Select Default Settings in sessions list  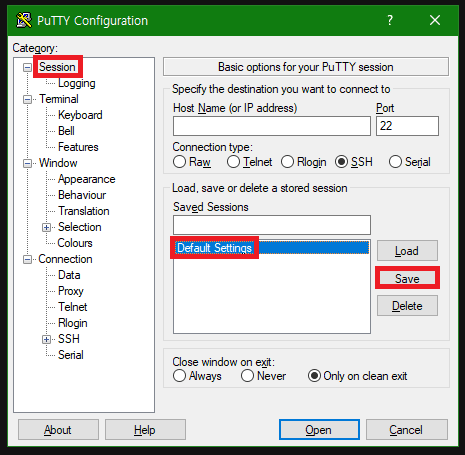(x=272, y=248)
